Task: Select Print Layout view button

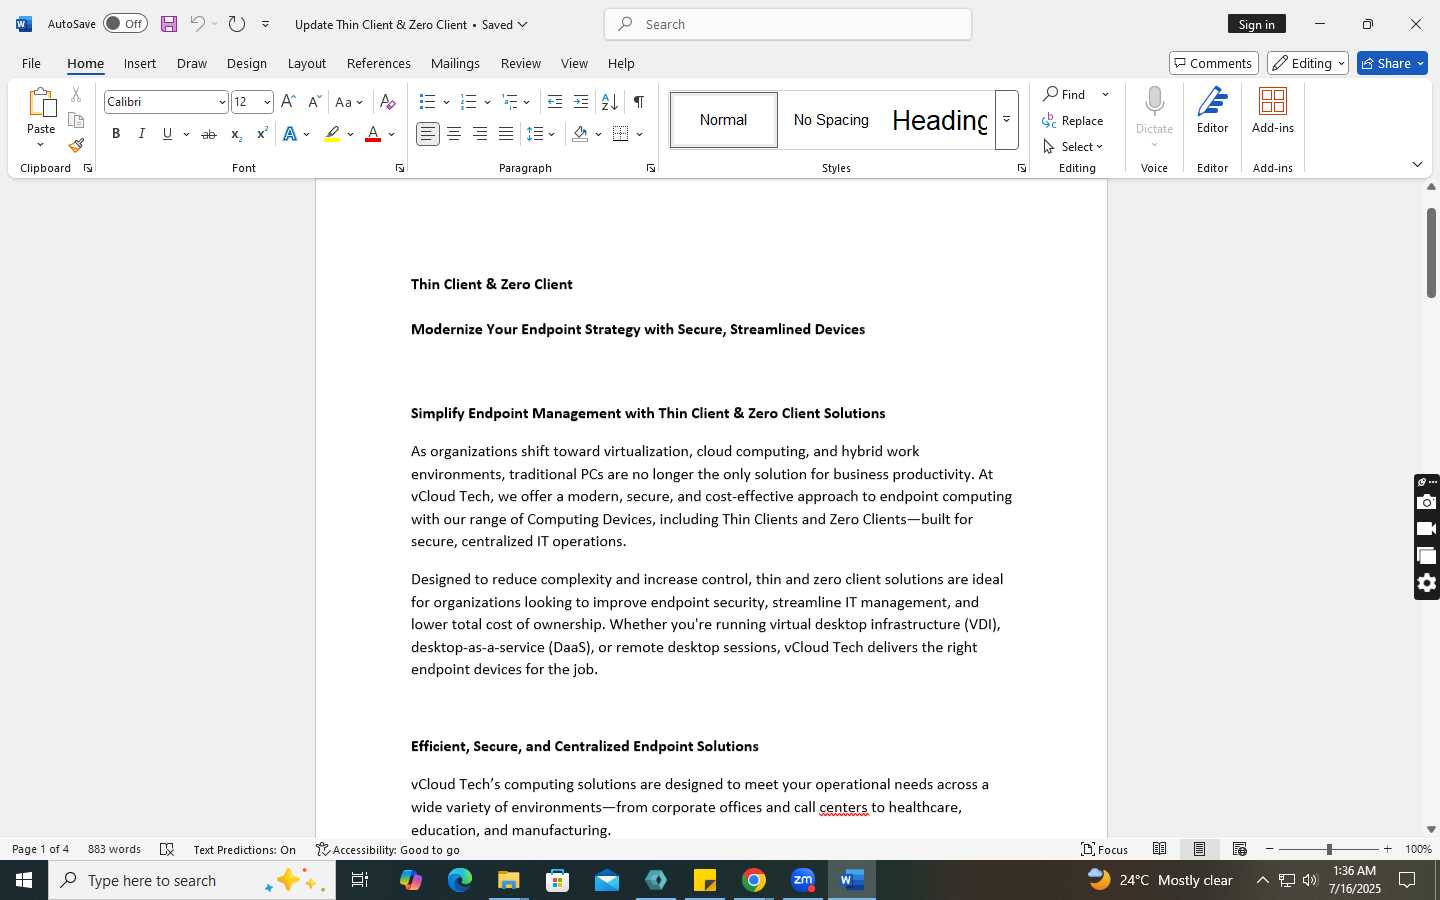Action: pos(1200,849)
